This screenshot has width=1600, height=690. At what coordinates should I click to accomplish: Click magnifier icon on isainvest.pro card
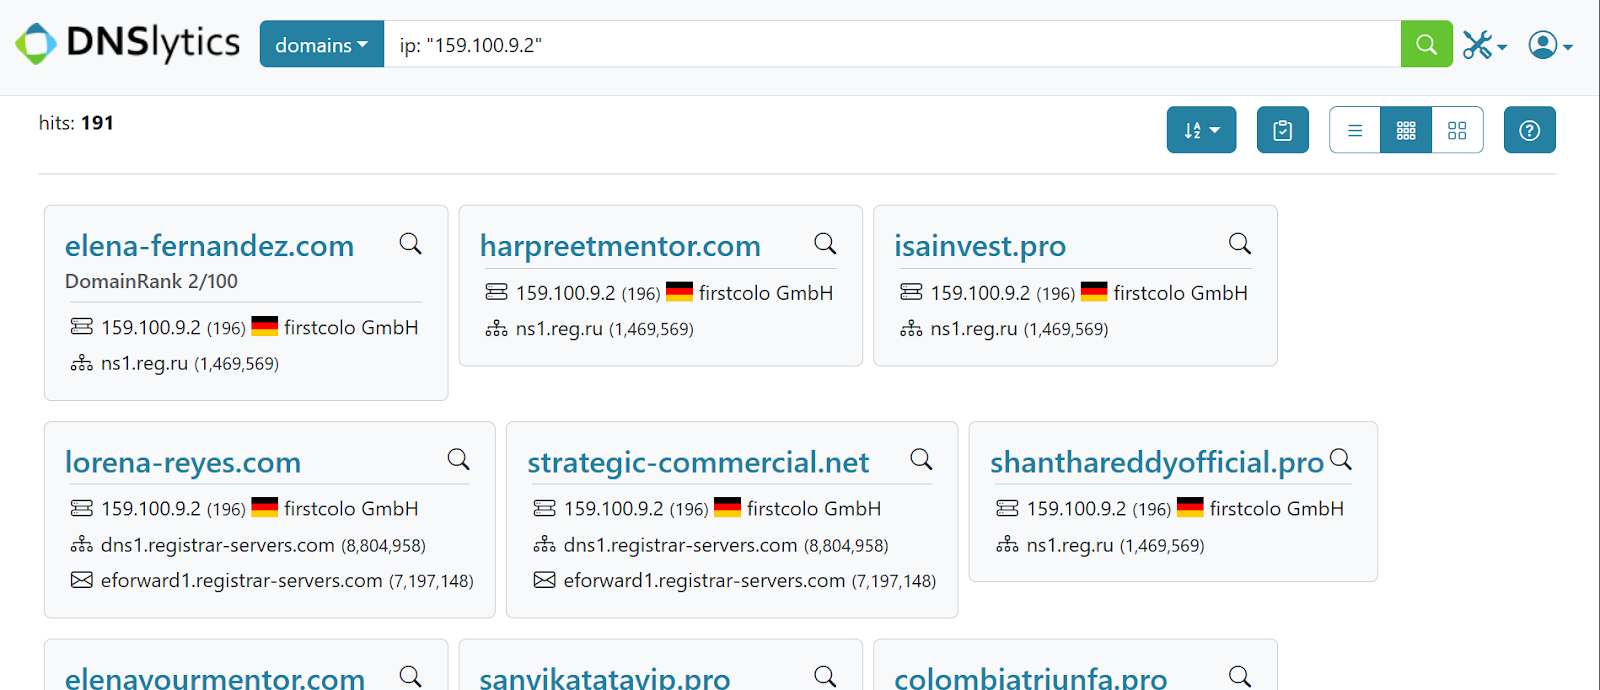1240,243
